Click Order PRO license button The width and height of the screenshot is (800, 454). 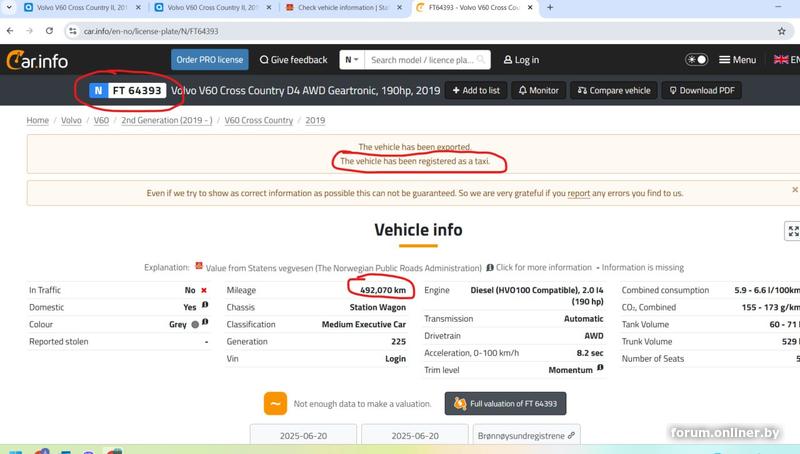(210, 60)
